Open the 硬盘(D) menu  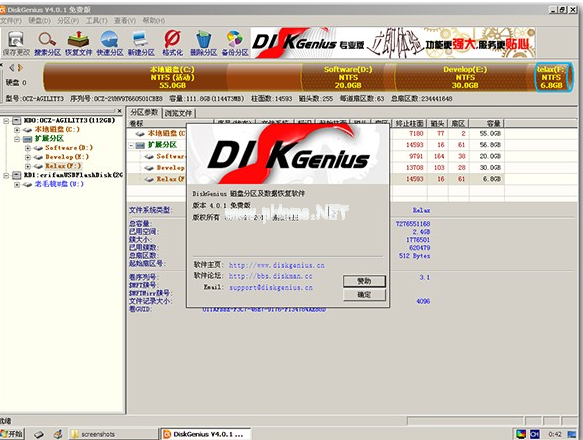39,20
